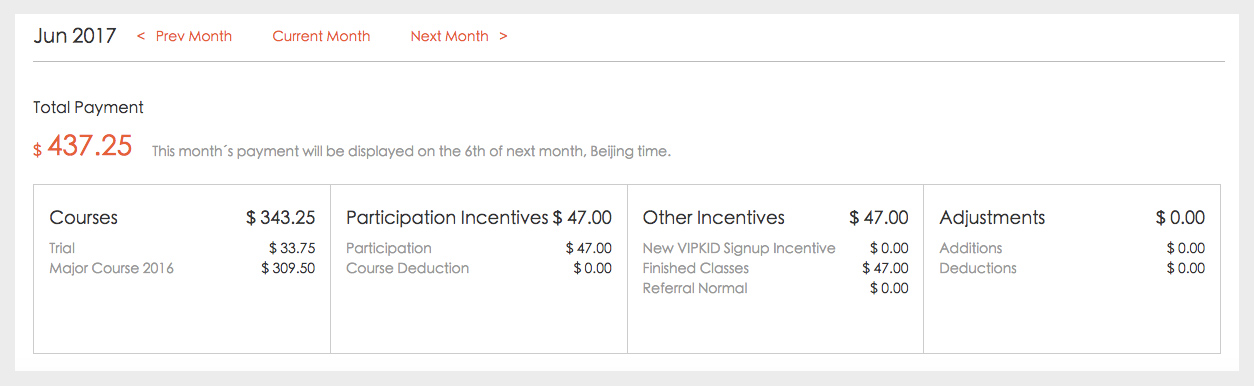The width and height of the screenshot is (1254, 386).
Task: Click the Major Course 2016 row
Action: click(x=182, y=268)
